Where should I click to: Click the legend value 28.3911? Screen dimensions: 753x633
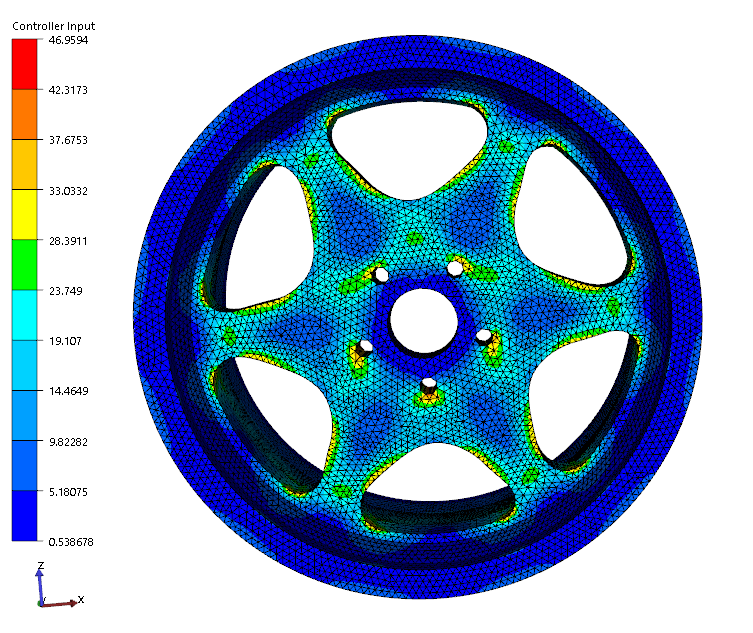point(68,241)
